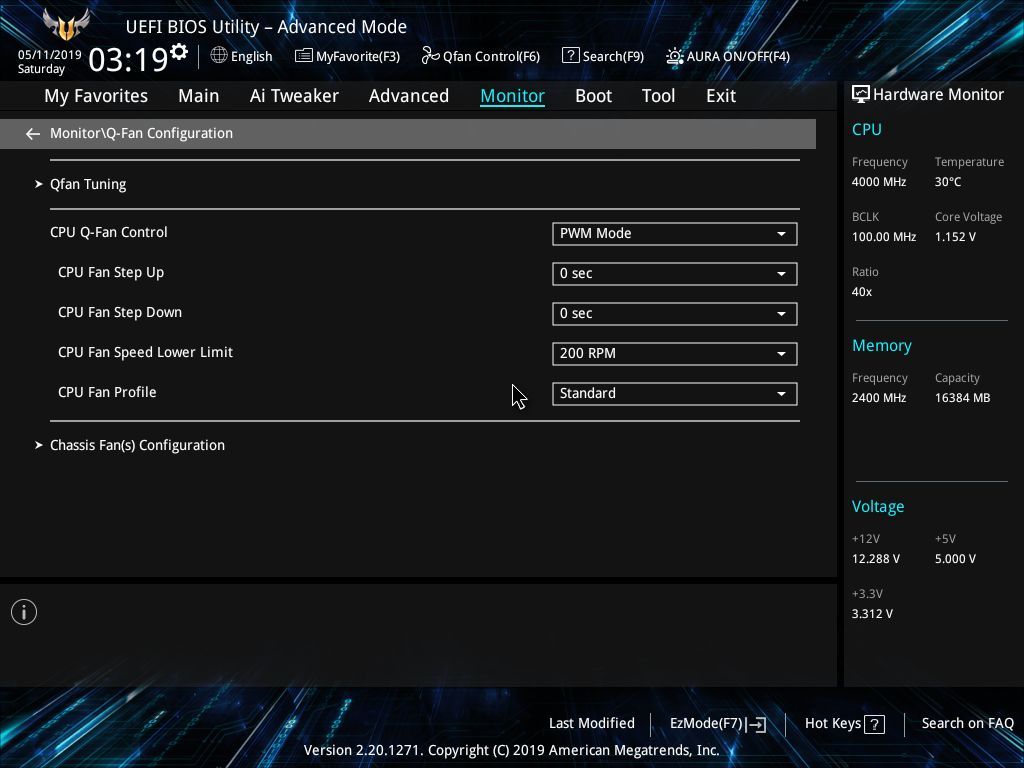
Task: Click memory capacity 16384 MB
Action: 962,398
